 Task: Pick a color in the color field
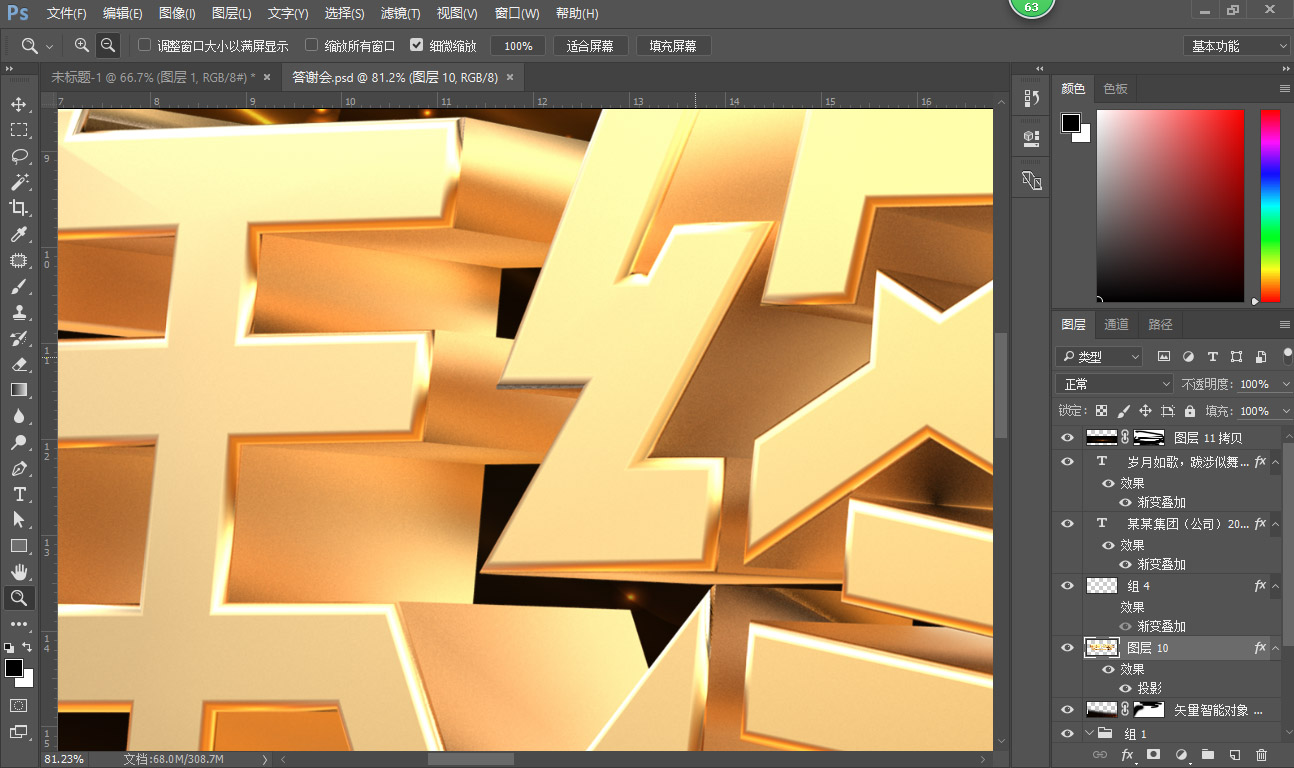[x=1170, y=205]
